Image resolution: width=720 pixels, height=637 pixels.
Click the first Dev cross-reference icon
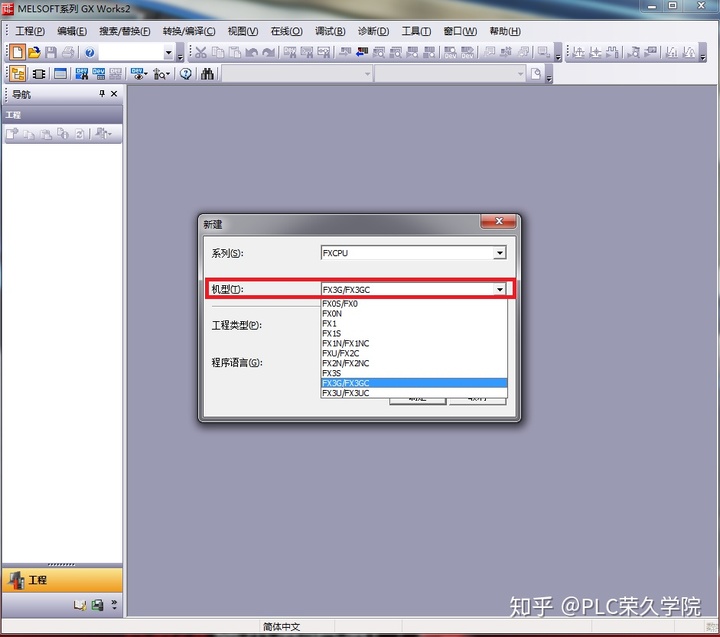click(82, 73)
